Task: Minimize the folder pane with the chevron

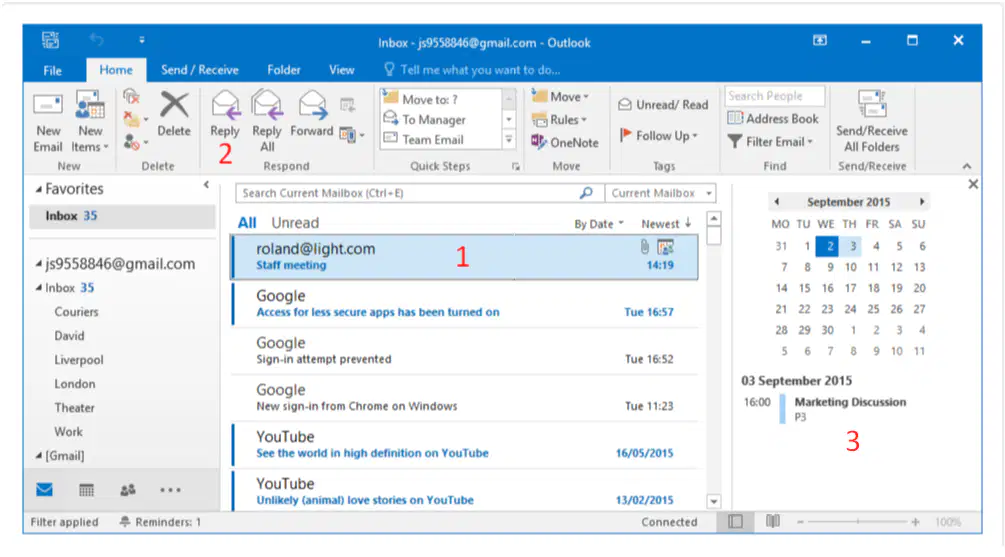Action: (206, 185)
